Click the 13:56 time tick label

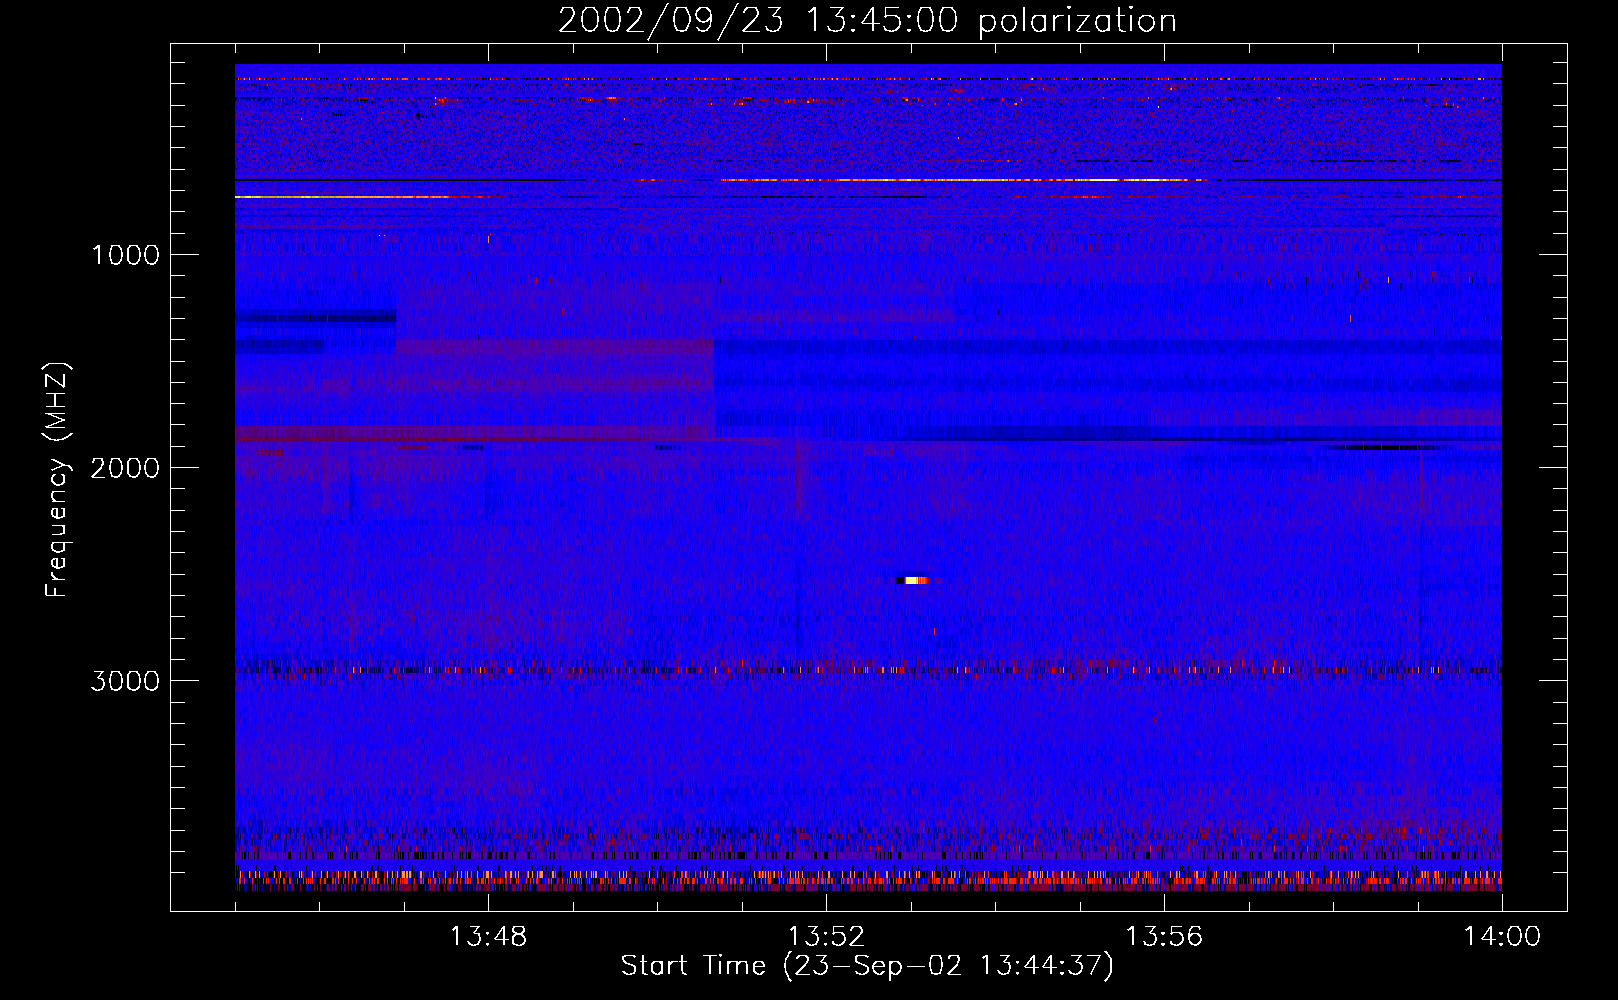point(1164,937)
